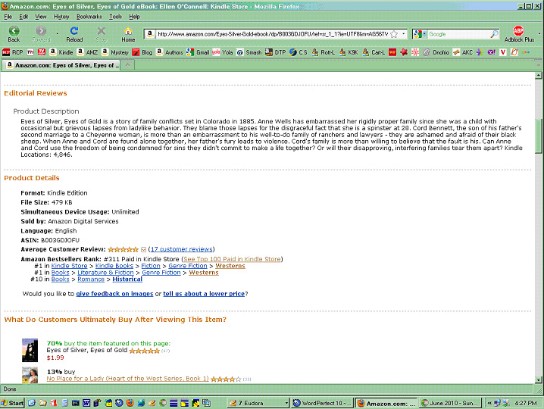The height and width of the screenshot is (409, 544).
Task: Open the Tools menu
Action: [x=116, y=16]
